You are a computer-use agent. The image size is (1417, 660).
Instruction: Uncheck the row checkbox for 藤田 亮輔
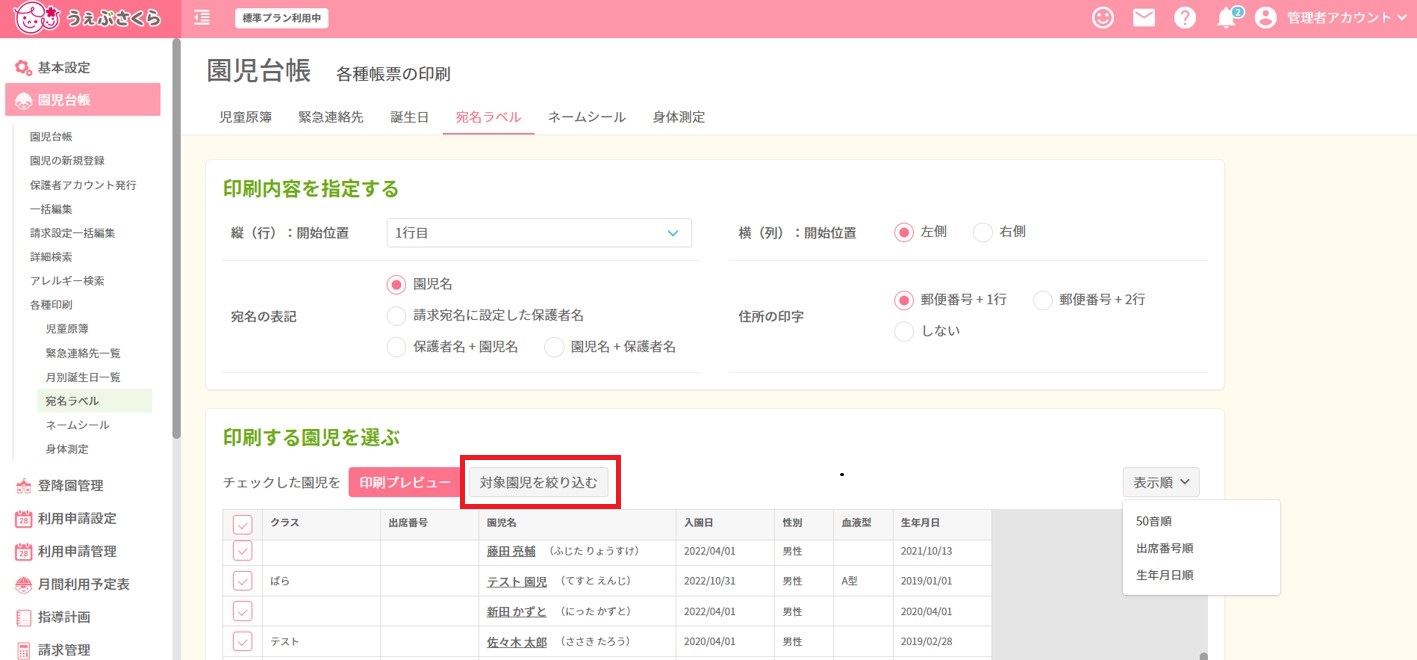(x=241, y=550)
